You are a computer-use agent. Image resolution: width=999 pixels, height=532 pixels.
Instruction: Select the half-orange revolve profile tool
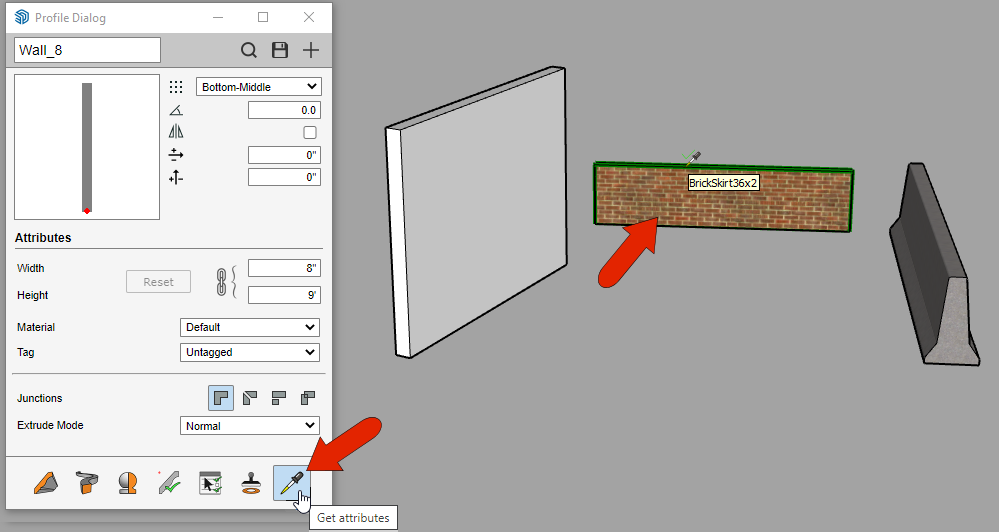[128, 483]
